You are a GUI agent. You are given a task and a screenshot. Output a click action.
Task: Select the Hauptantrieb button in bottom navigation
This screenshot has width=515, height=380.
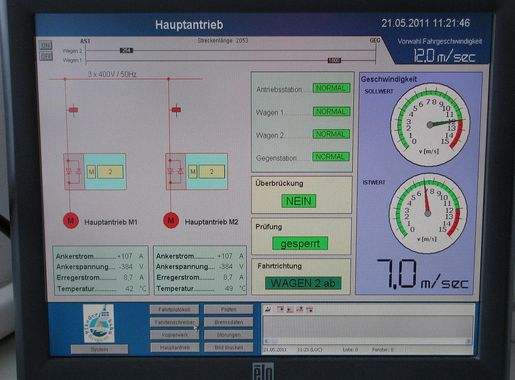pos(174,347)
